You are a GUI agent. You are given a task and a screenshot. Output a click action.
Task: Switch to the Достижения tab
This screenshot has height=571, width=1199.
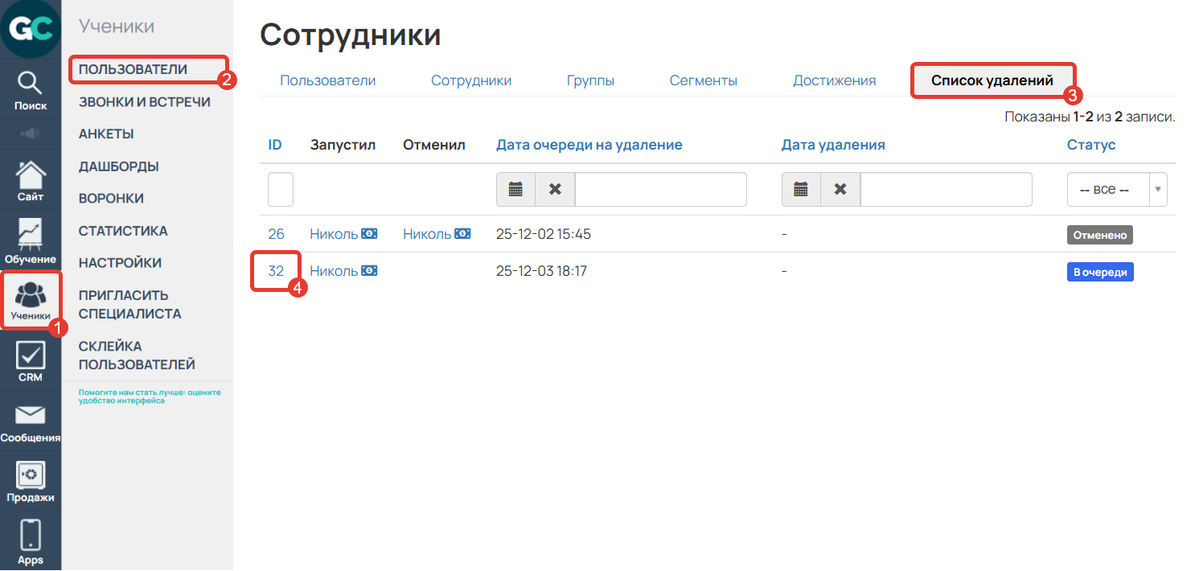click(x=834, y=80)
